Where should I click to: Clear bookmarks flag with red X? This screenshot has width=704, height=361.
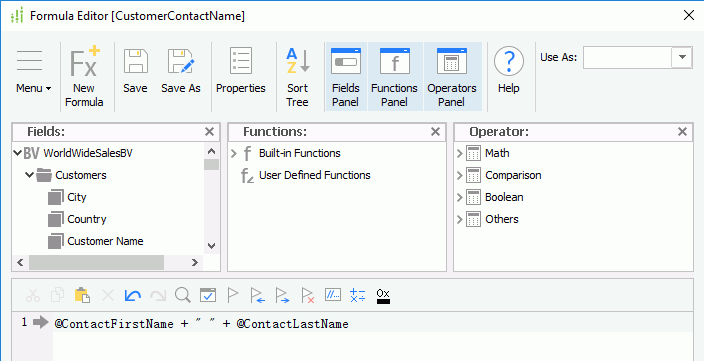[308, 295]
